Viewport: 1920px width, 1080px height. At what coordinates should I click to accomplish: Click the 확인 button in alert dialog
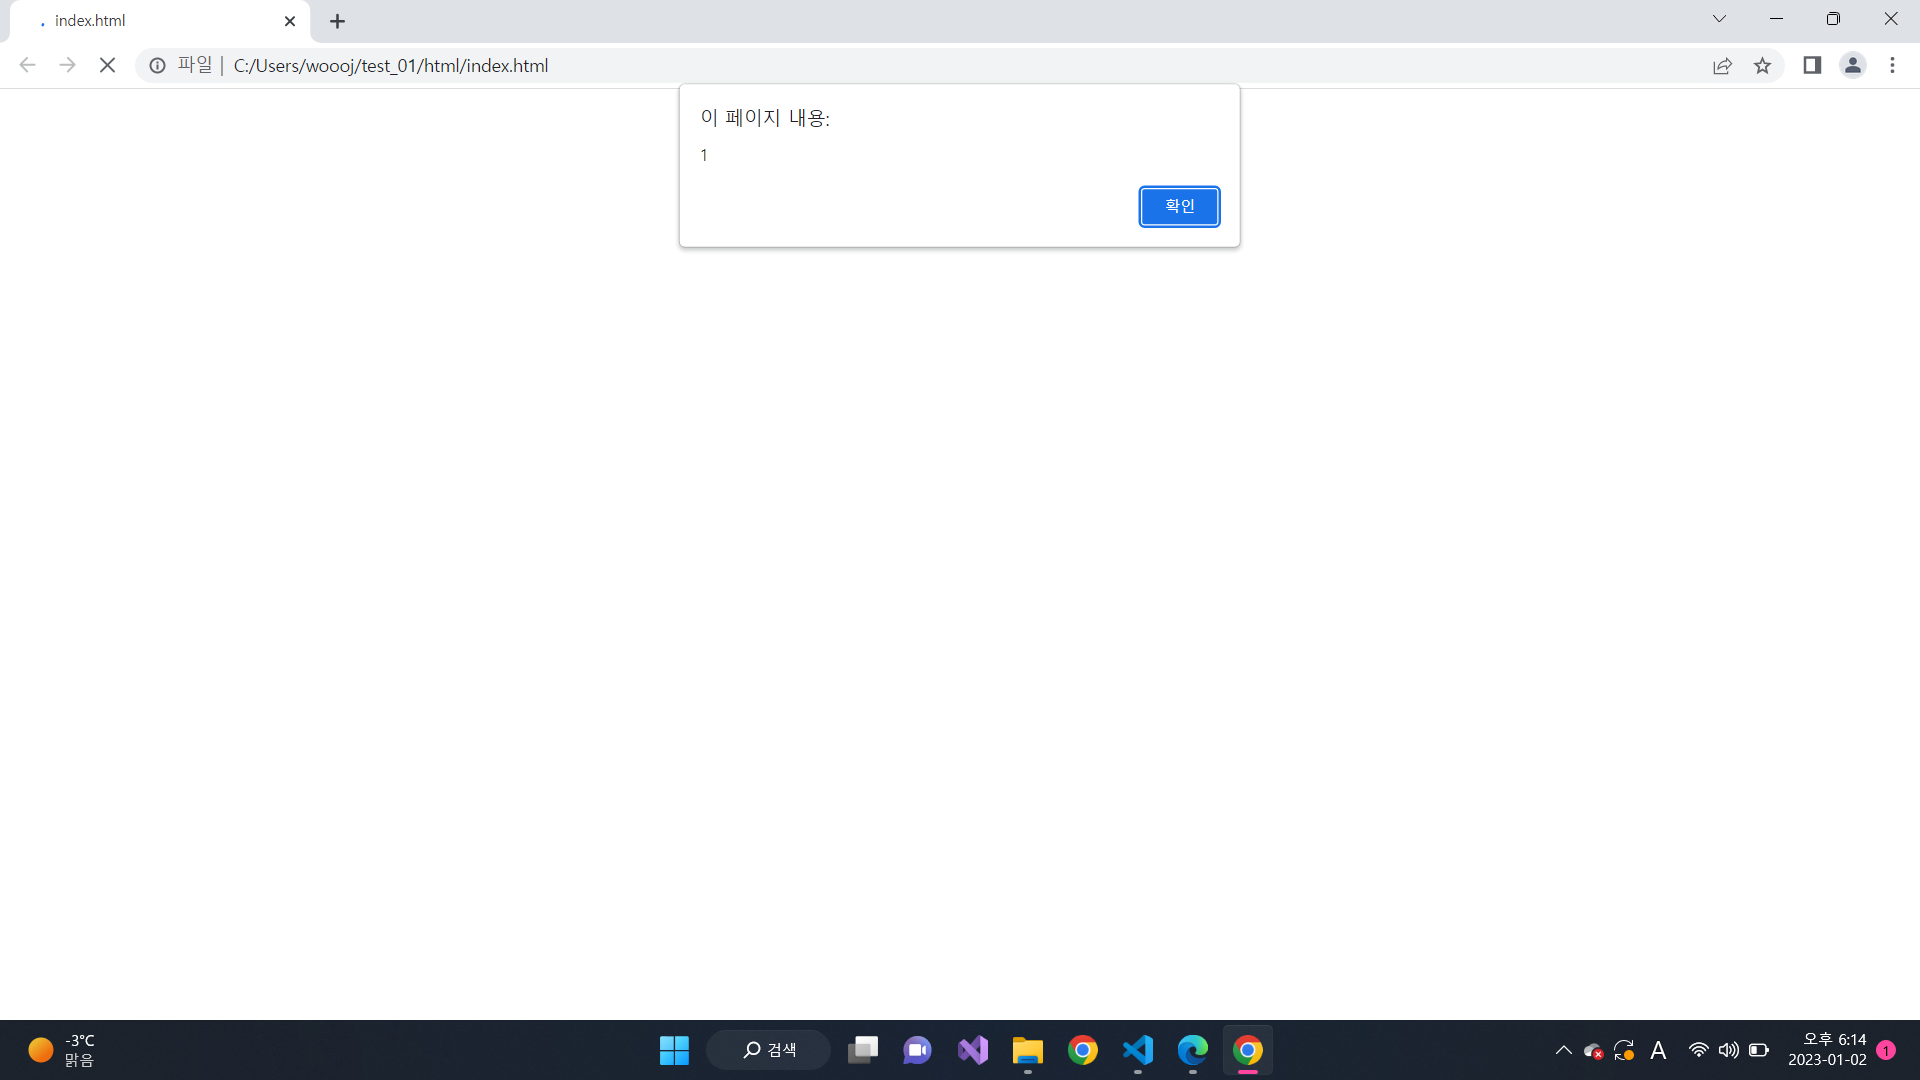[1179, 206]
